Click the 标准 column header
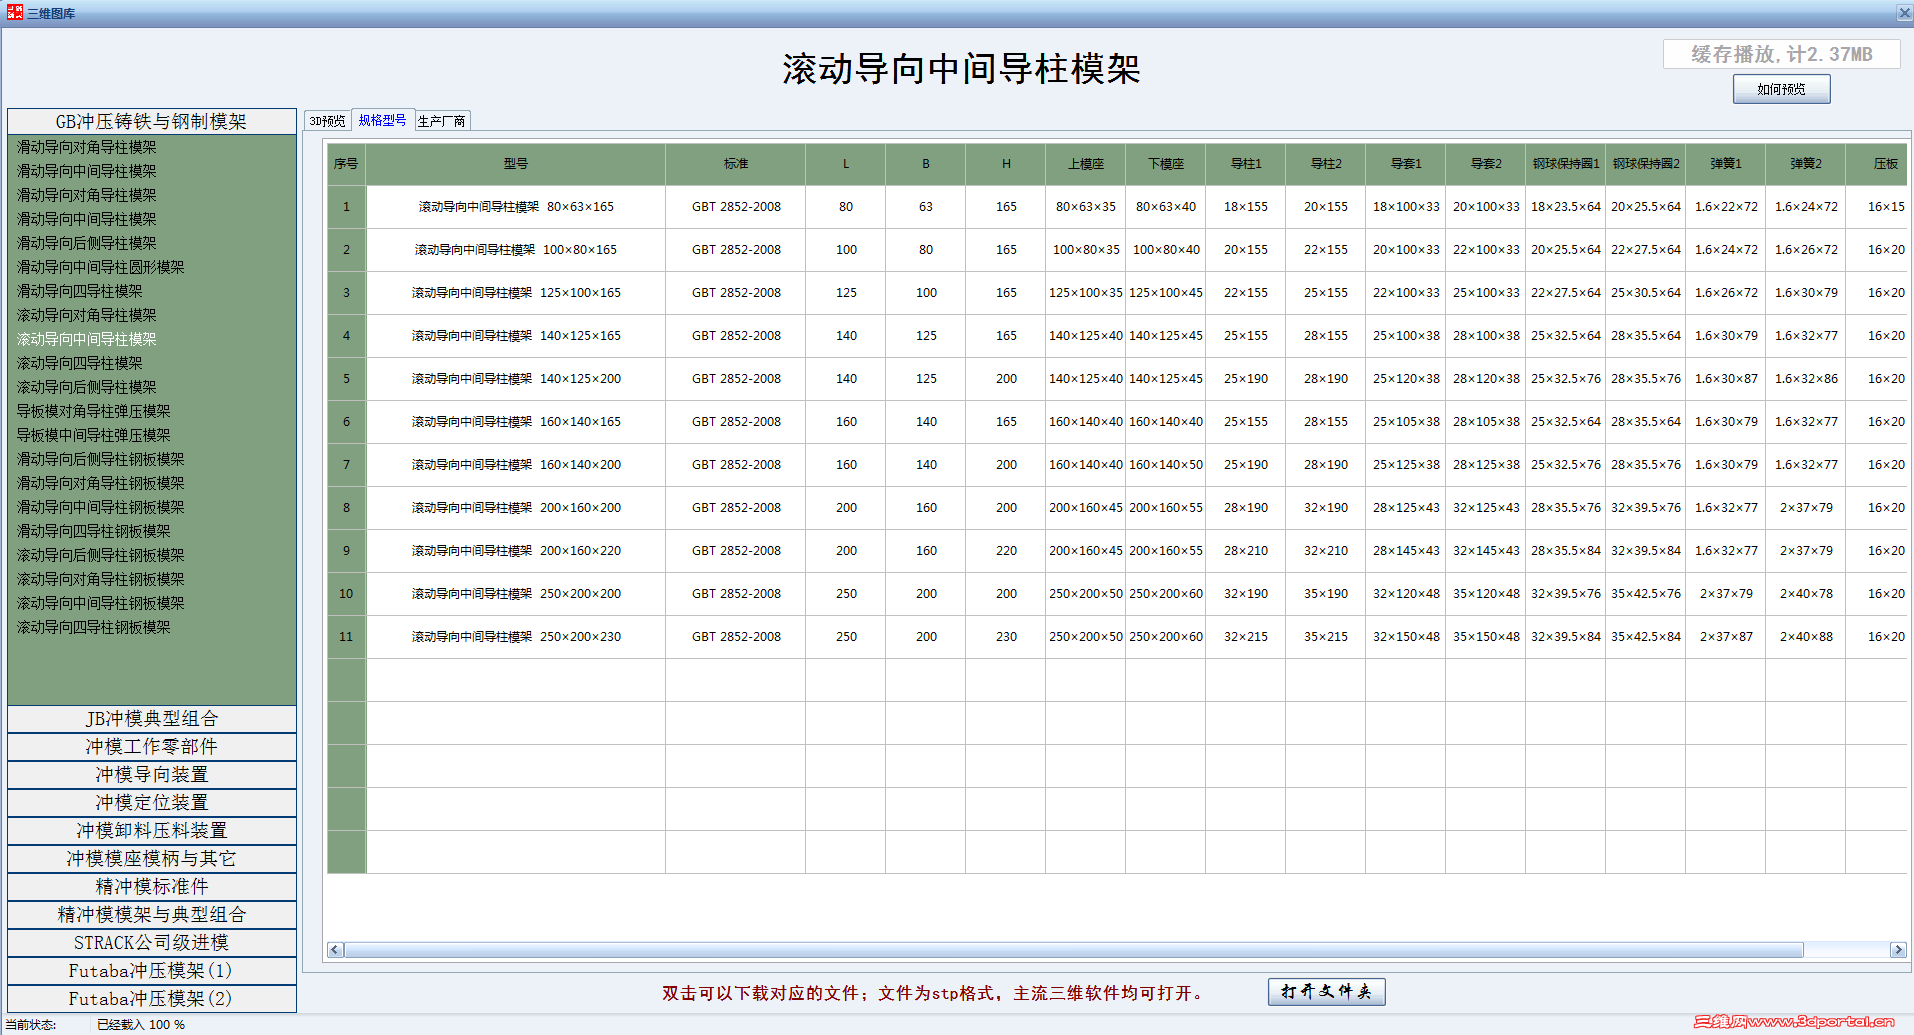This screenshot has width=1914, height=1035. point(736,164)
